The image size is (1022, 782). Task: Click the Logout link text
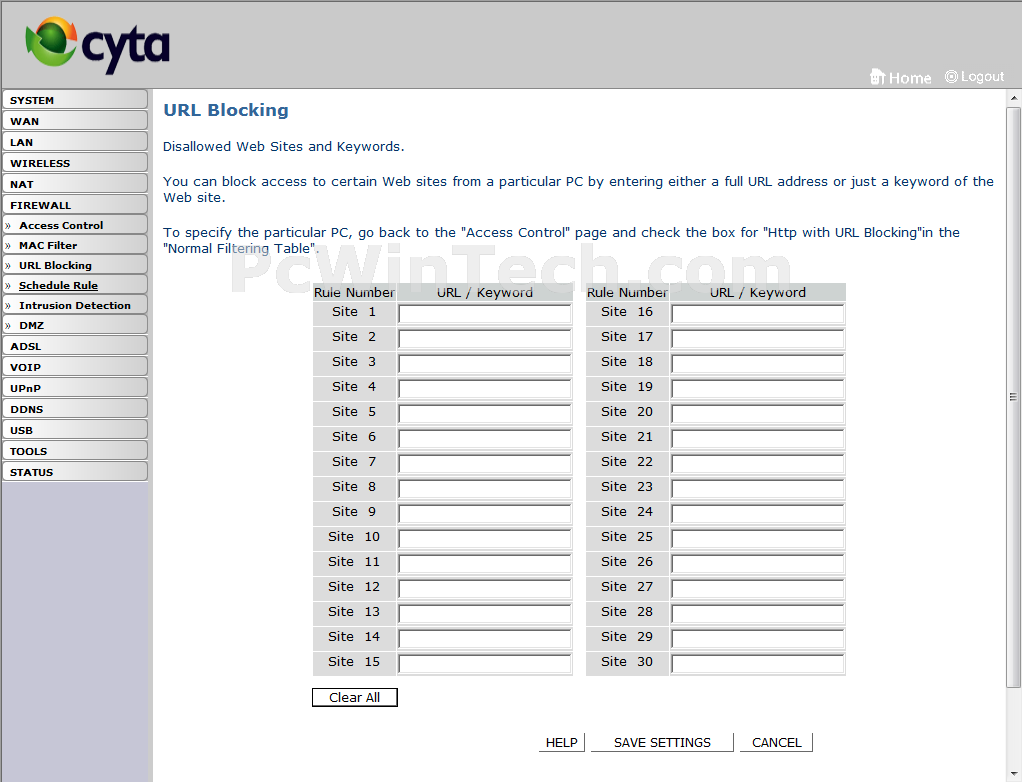click(982, 76)
